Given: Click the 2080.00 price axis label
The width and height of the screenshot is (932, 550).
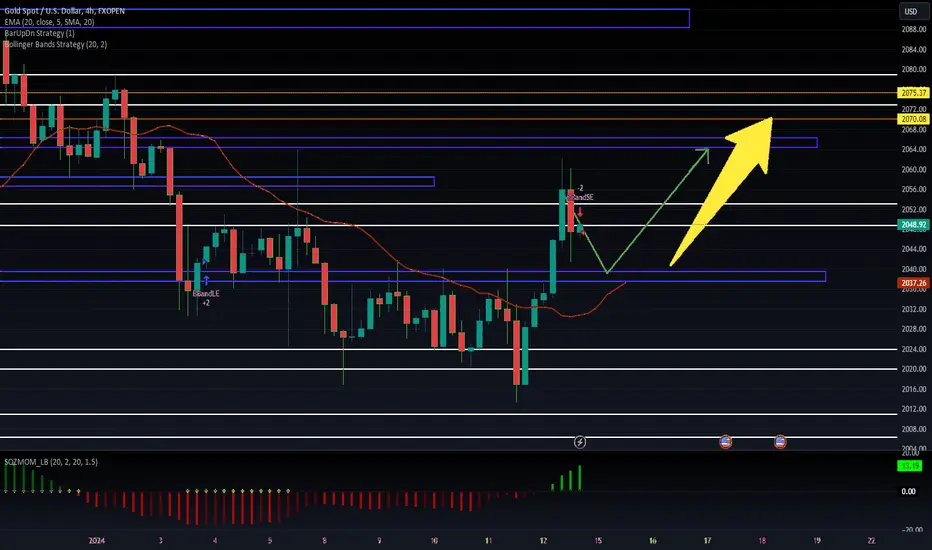Looking at the screenshot, I should pyautogui.click(x=914, y=70).
